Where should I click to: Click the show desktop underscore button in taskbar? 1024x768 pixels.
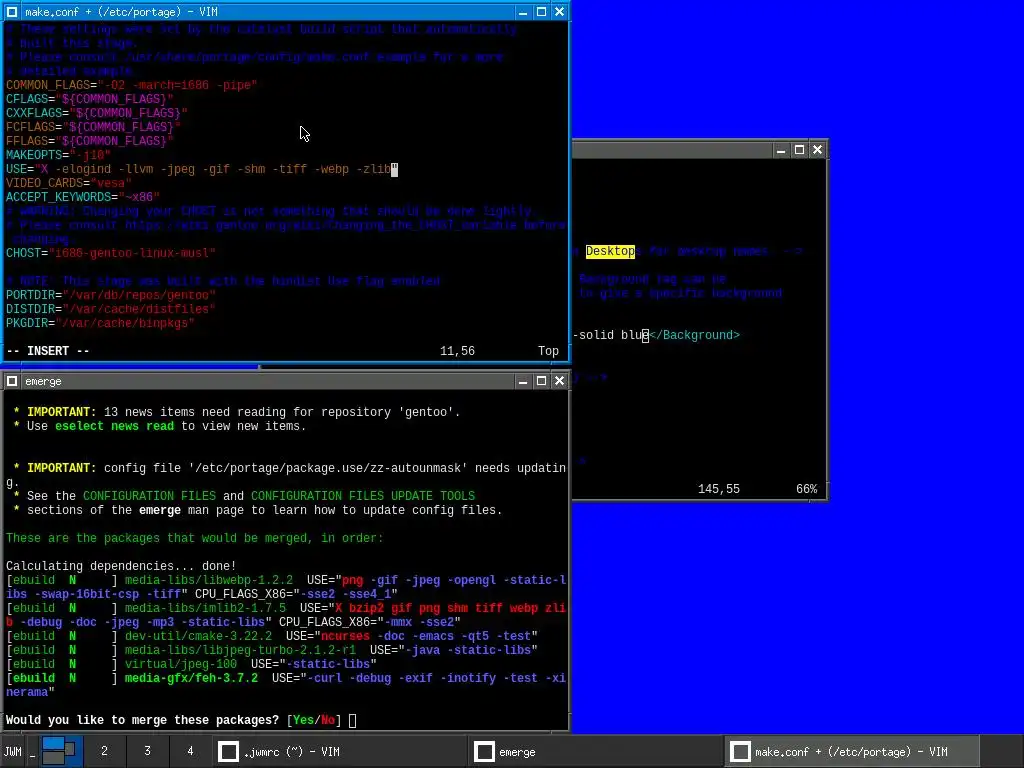32,751
